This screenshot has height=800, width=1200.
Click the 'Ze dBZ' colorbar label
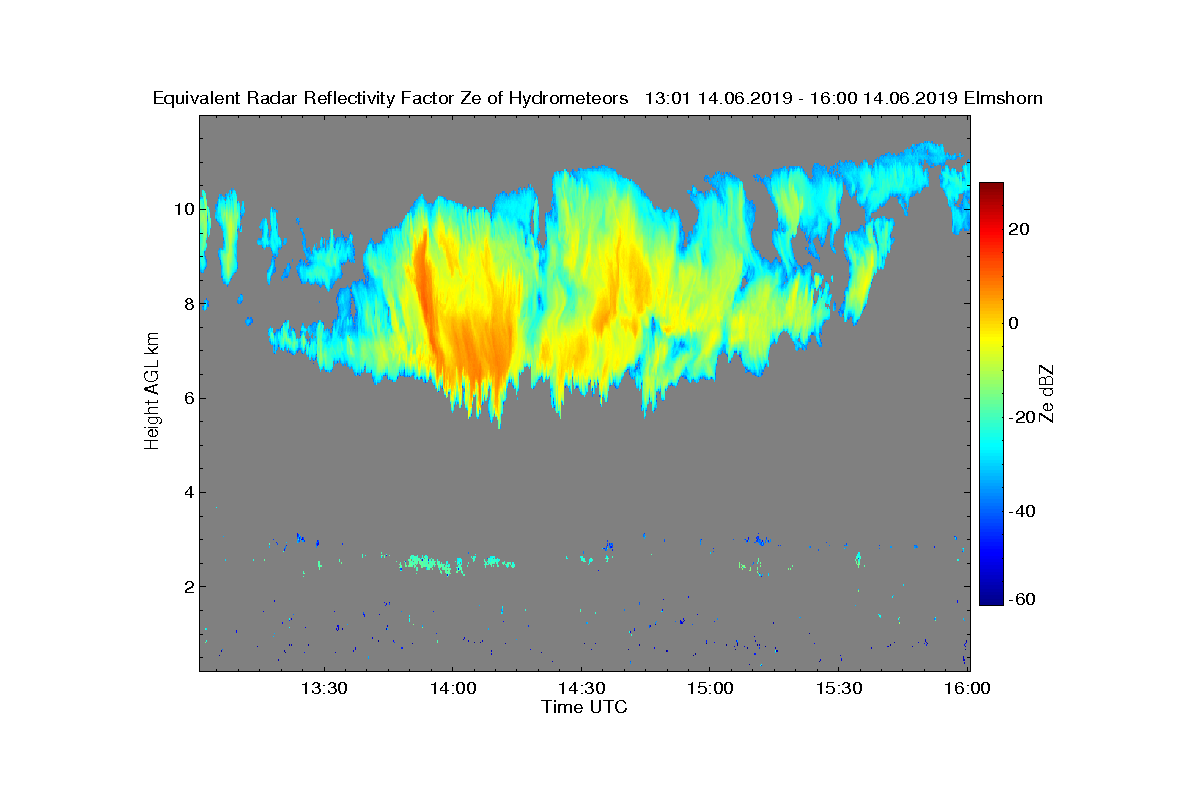click(x=1048, y=394)
